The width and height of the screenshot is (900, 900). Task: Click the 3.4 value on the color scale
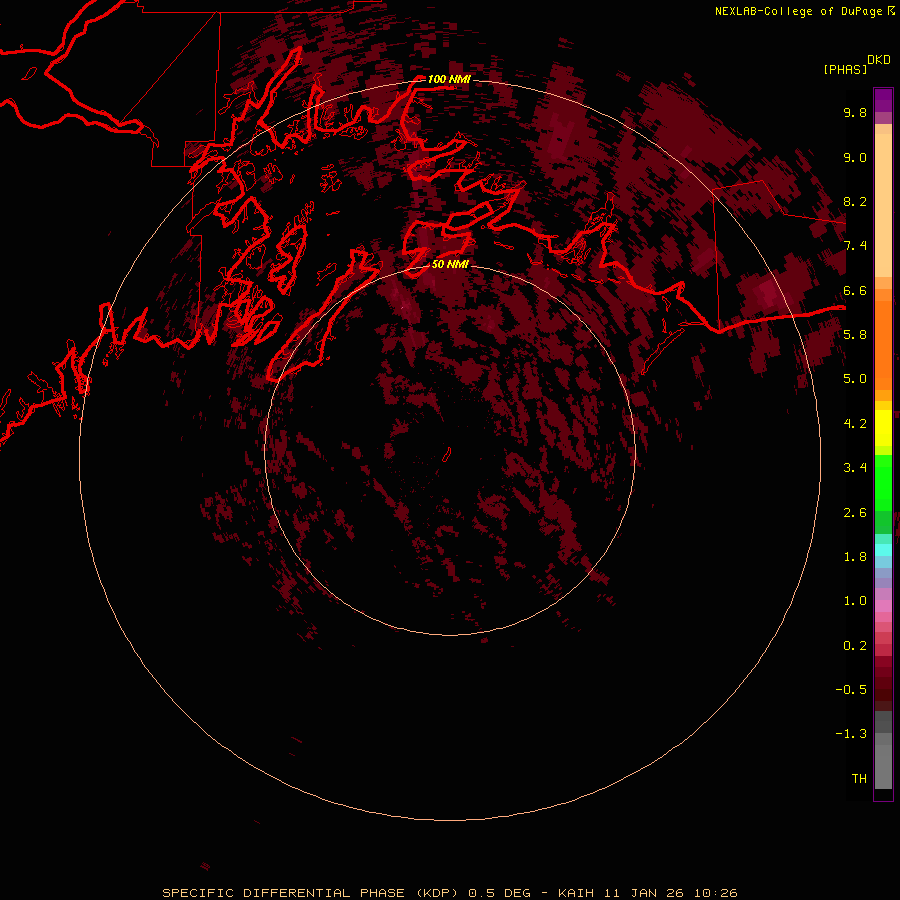855,468
